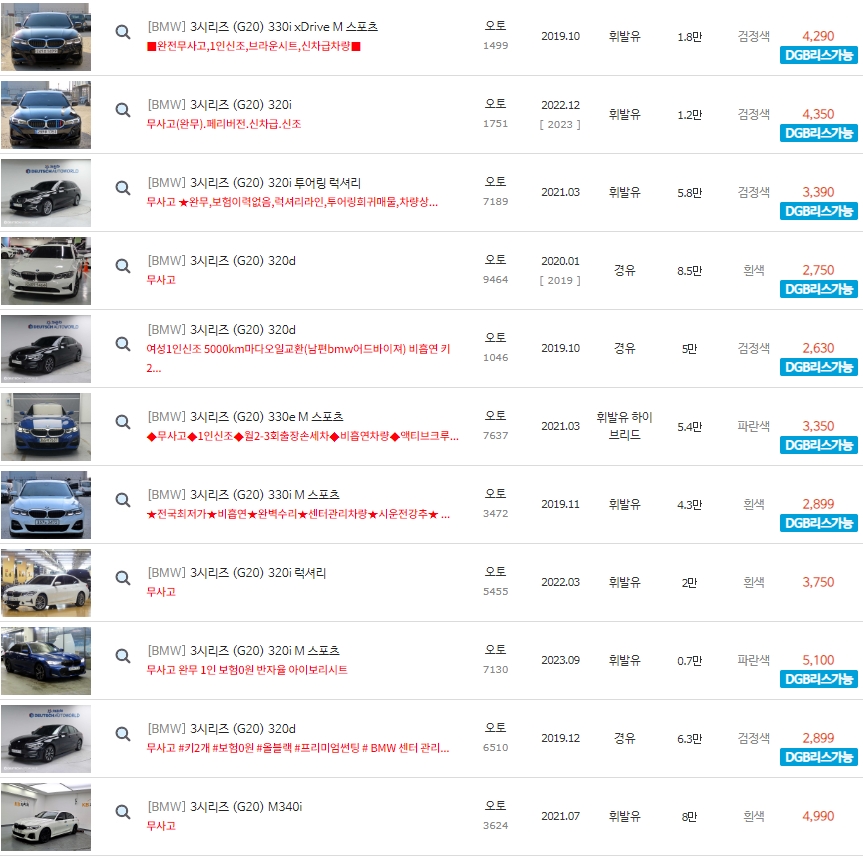This screenshot has height=857, width=863.
Task: Click magnifier beside 330i M 스포츠 listing
Action: coord(123,500)
